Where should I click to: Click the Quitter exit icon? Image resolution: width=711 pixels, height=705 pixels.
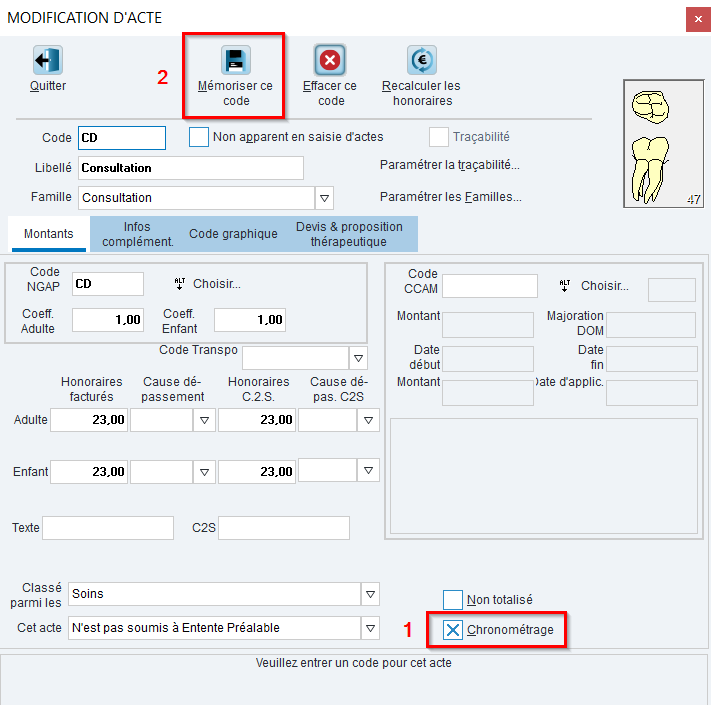click(48, 60)
